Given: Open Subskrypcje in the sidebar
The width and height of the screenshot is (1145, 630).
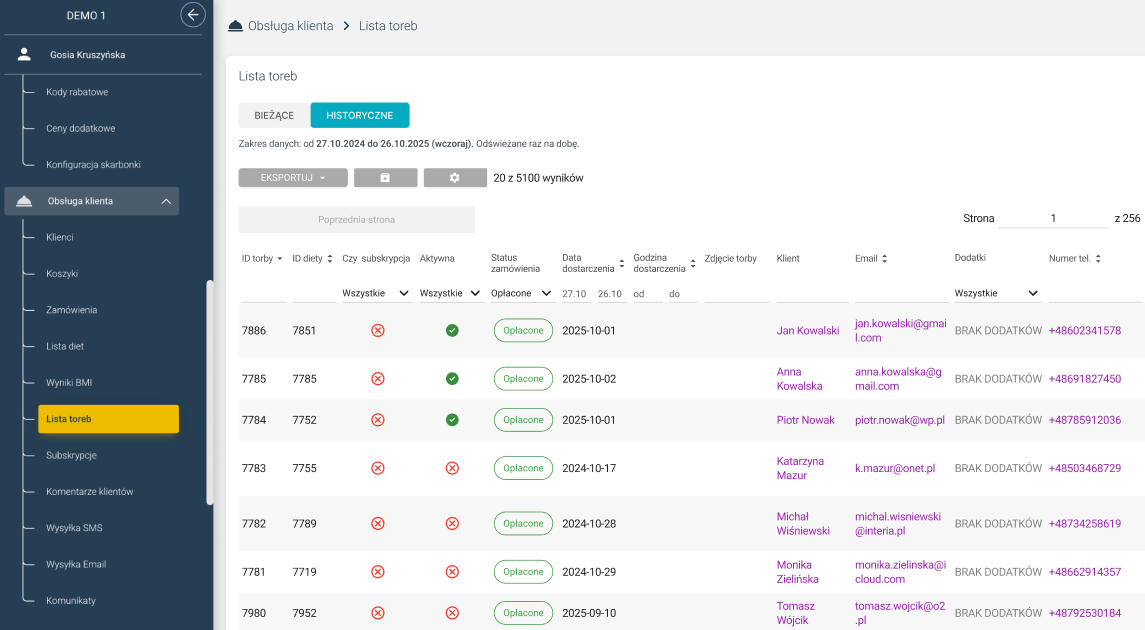Looking at the screenshot, I should click(71, 455).
